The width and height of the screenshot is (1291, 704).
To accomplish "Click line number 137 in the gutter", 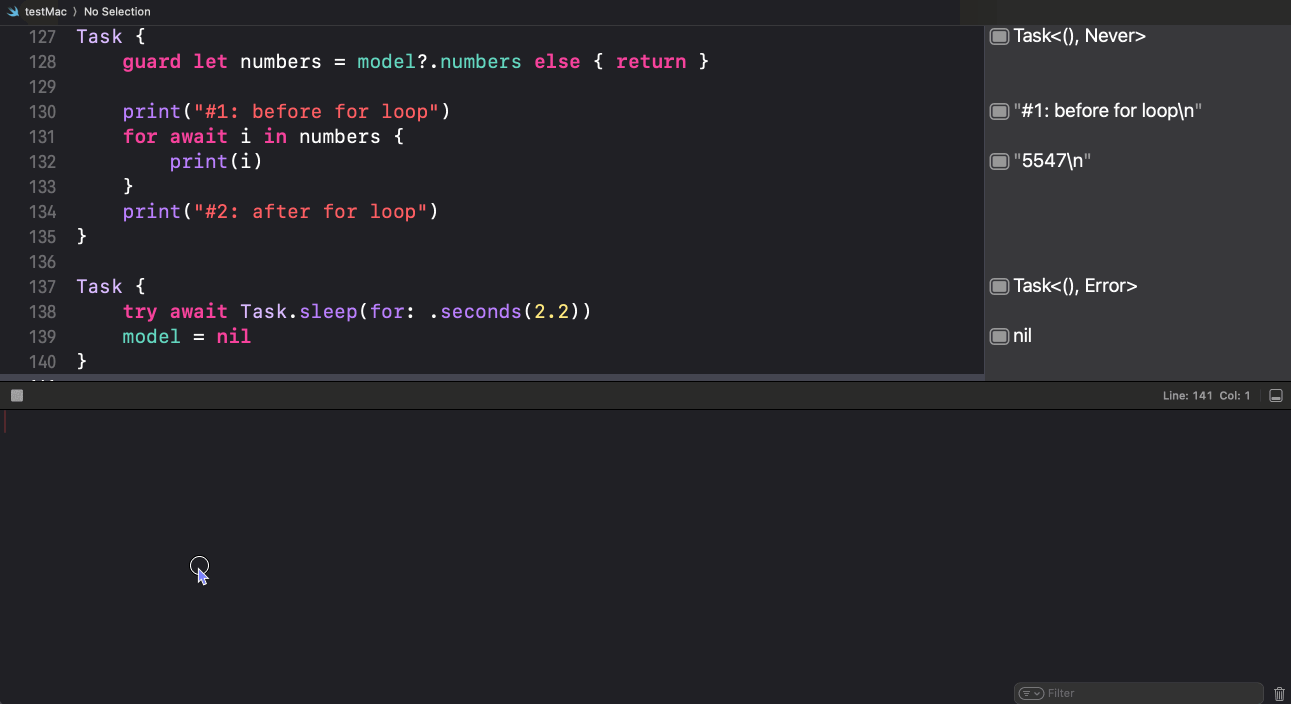I will [x=42, y=287].
